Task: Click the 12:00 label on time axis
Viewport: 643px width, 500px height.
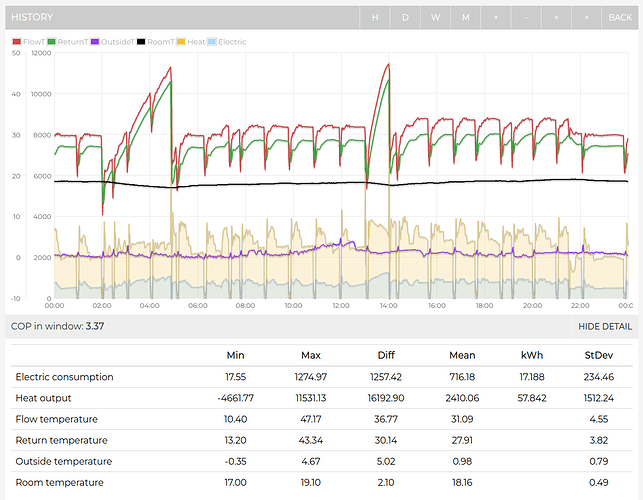Action: 341,306
